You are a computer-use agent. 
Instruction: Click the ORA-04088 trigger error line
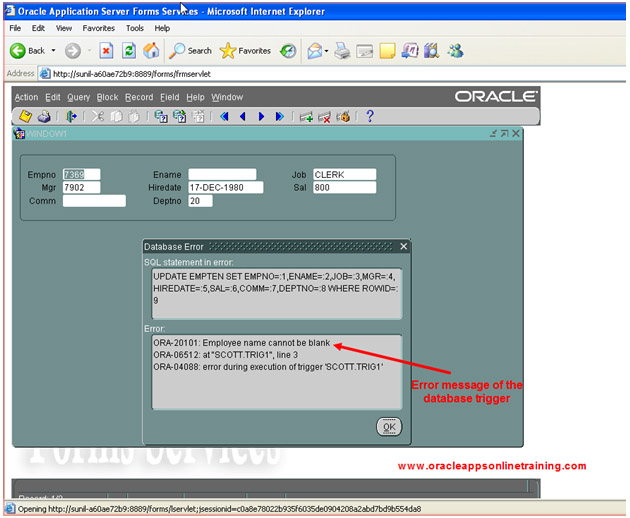[268, 367]
